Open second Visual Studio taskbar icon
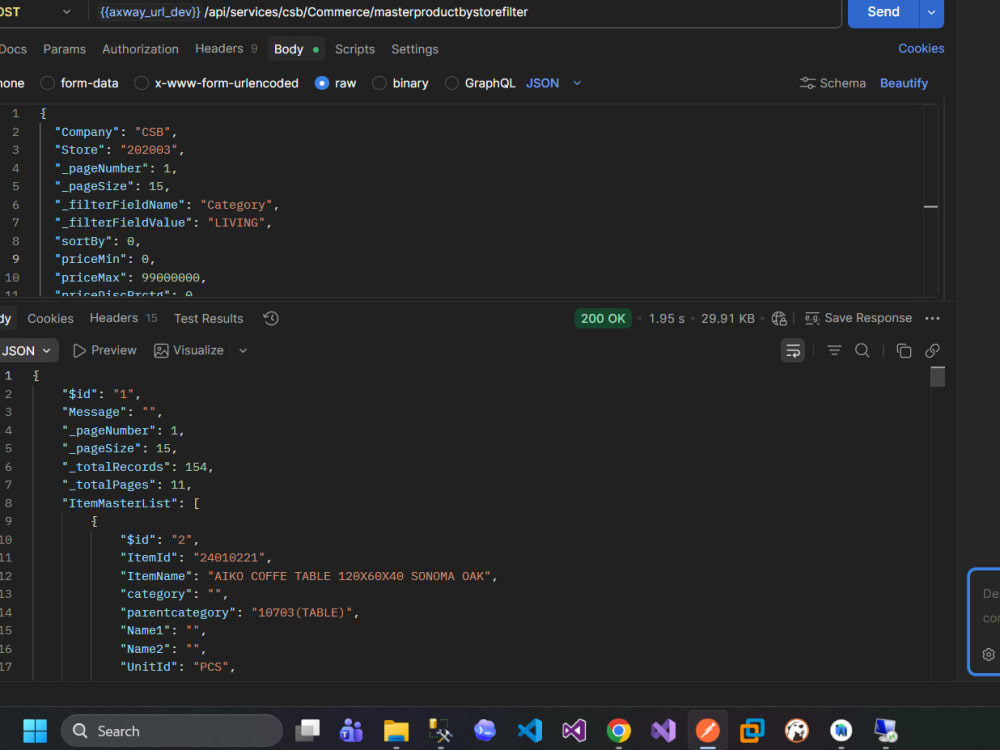Image resolution: width=1000 pixels, height=750 pixels. (663, 730)
